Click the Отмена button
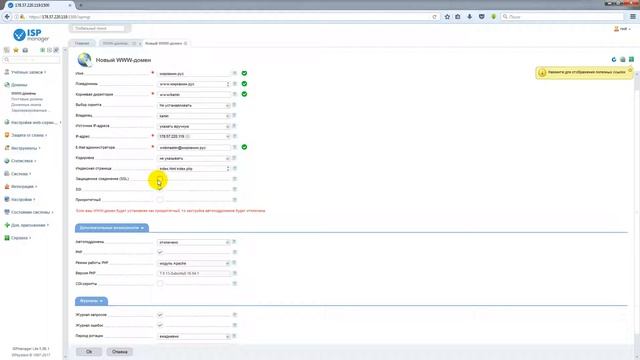 120,351
